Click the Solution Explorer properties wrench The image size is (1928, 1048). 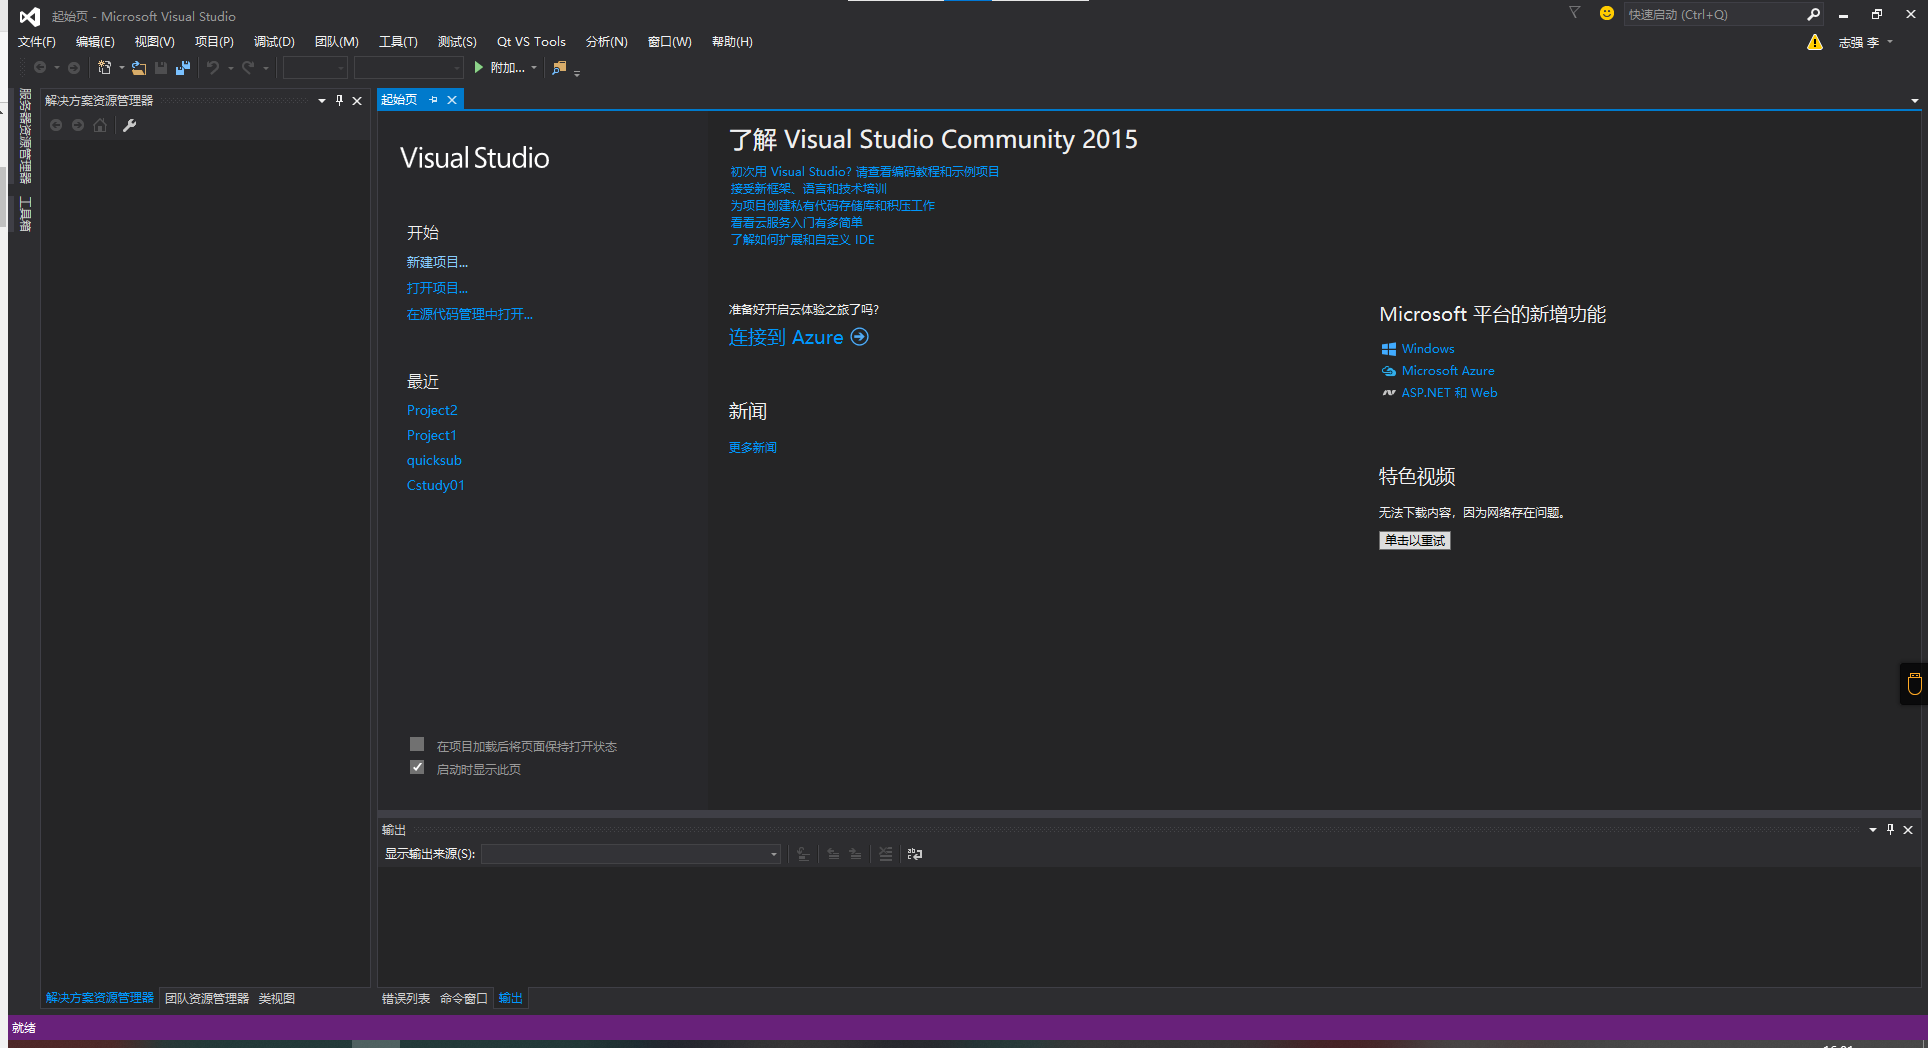coord(129,125)
